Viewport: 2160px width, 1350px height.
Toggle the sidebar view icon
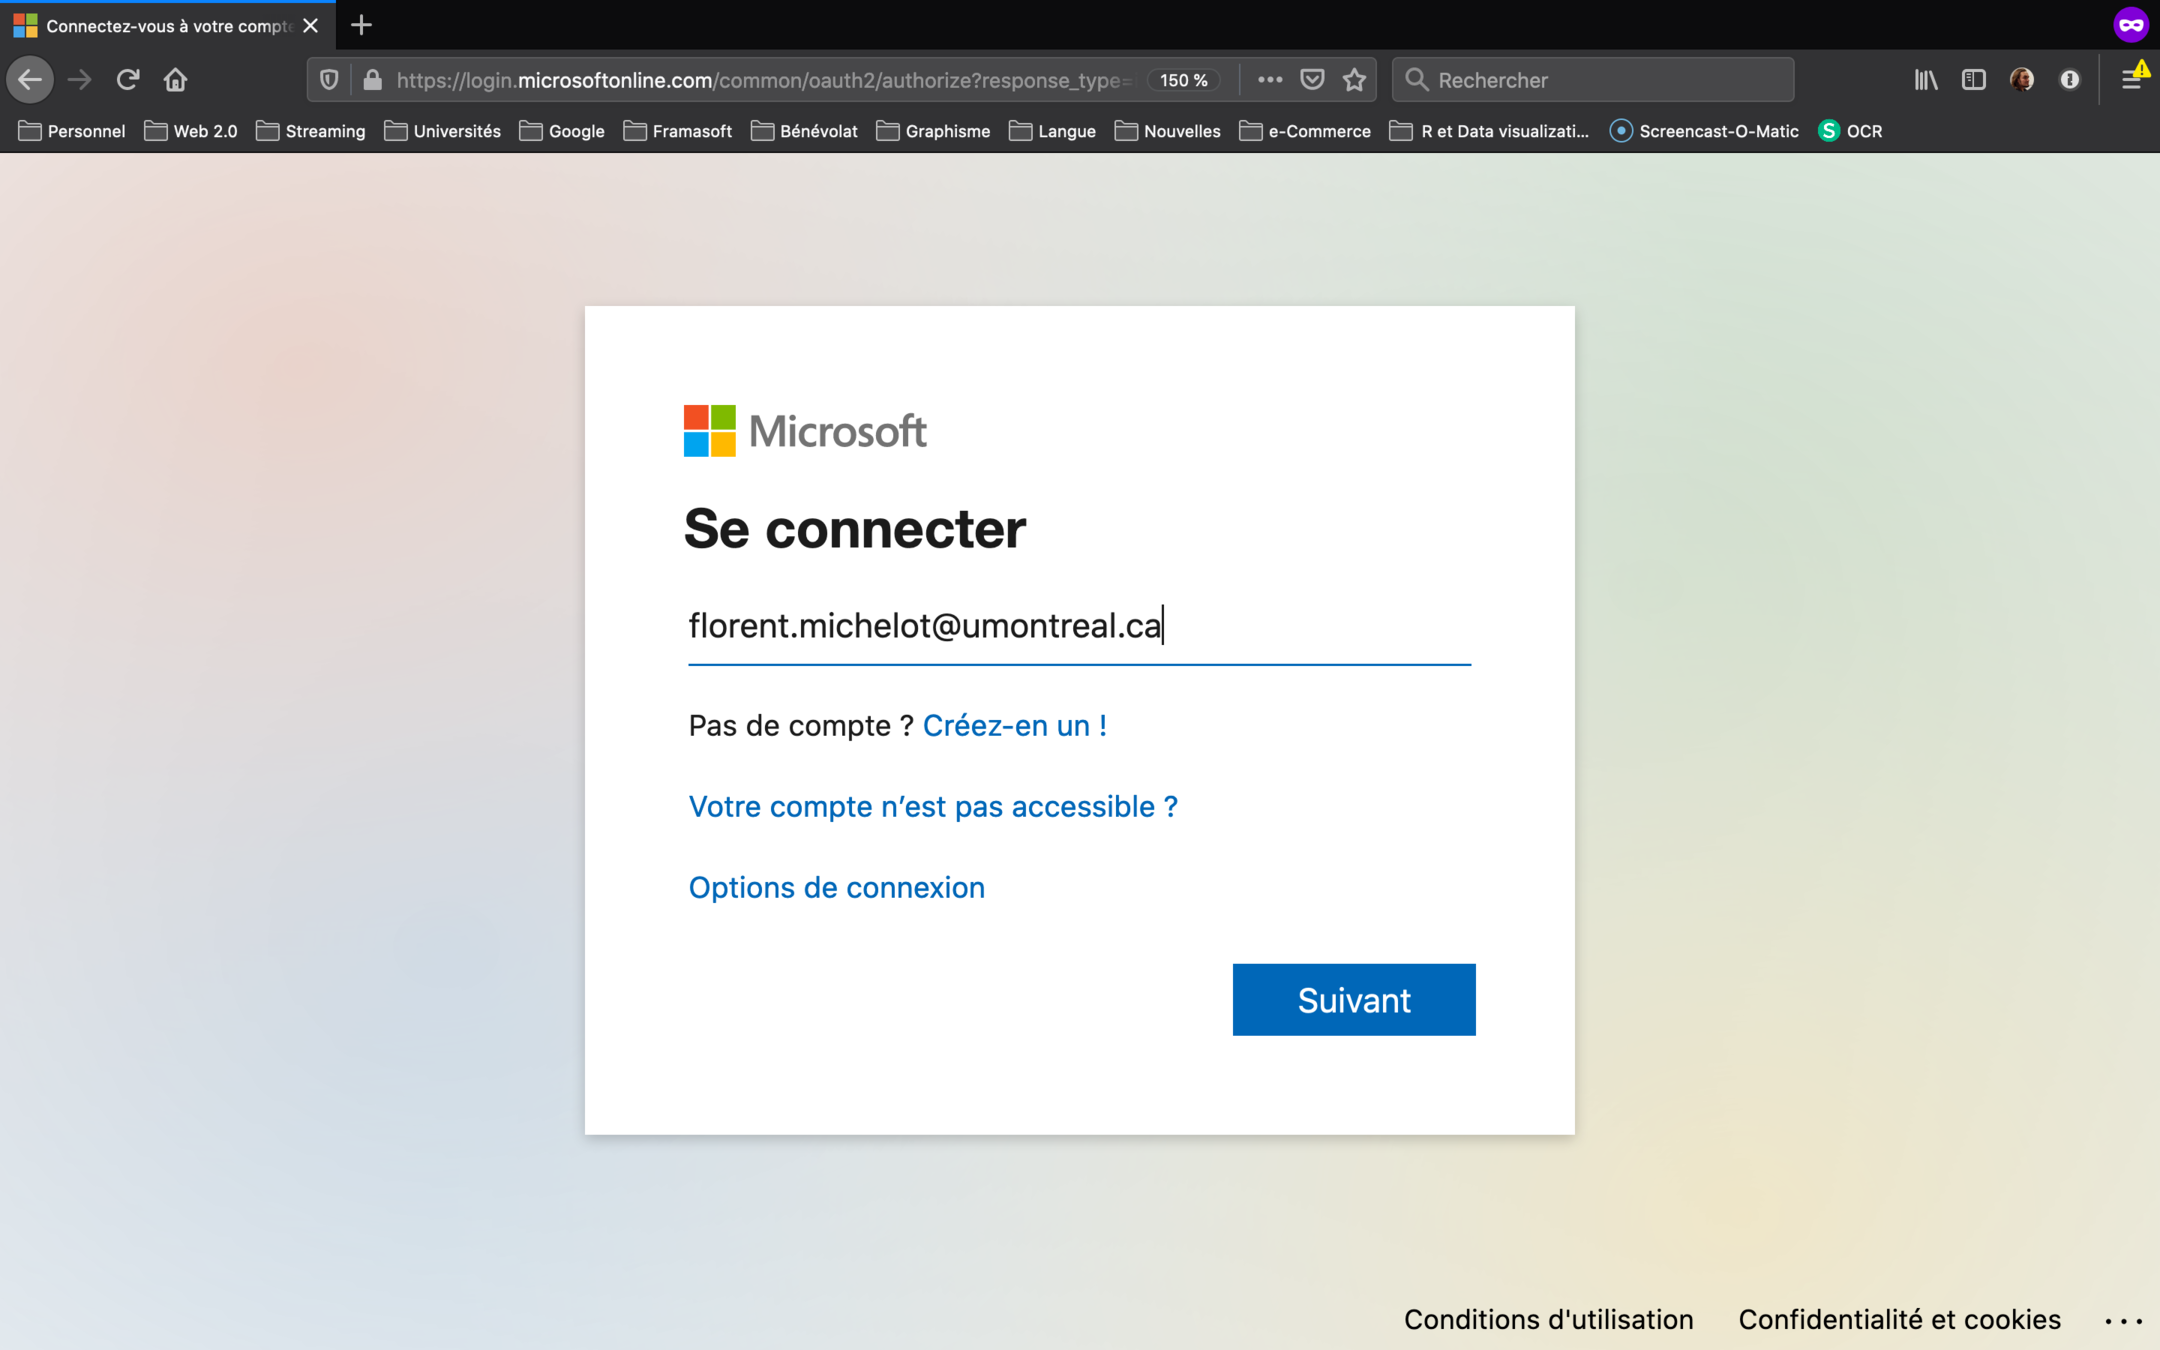point(1973,80)
